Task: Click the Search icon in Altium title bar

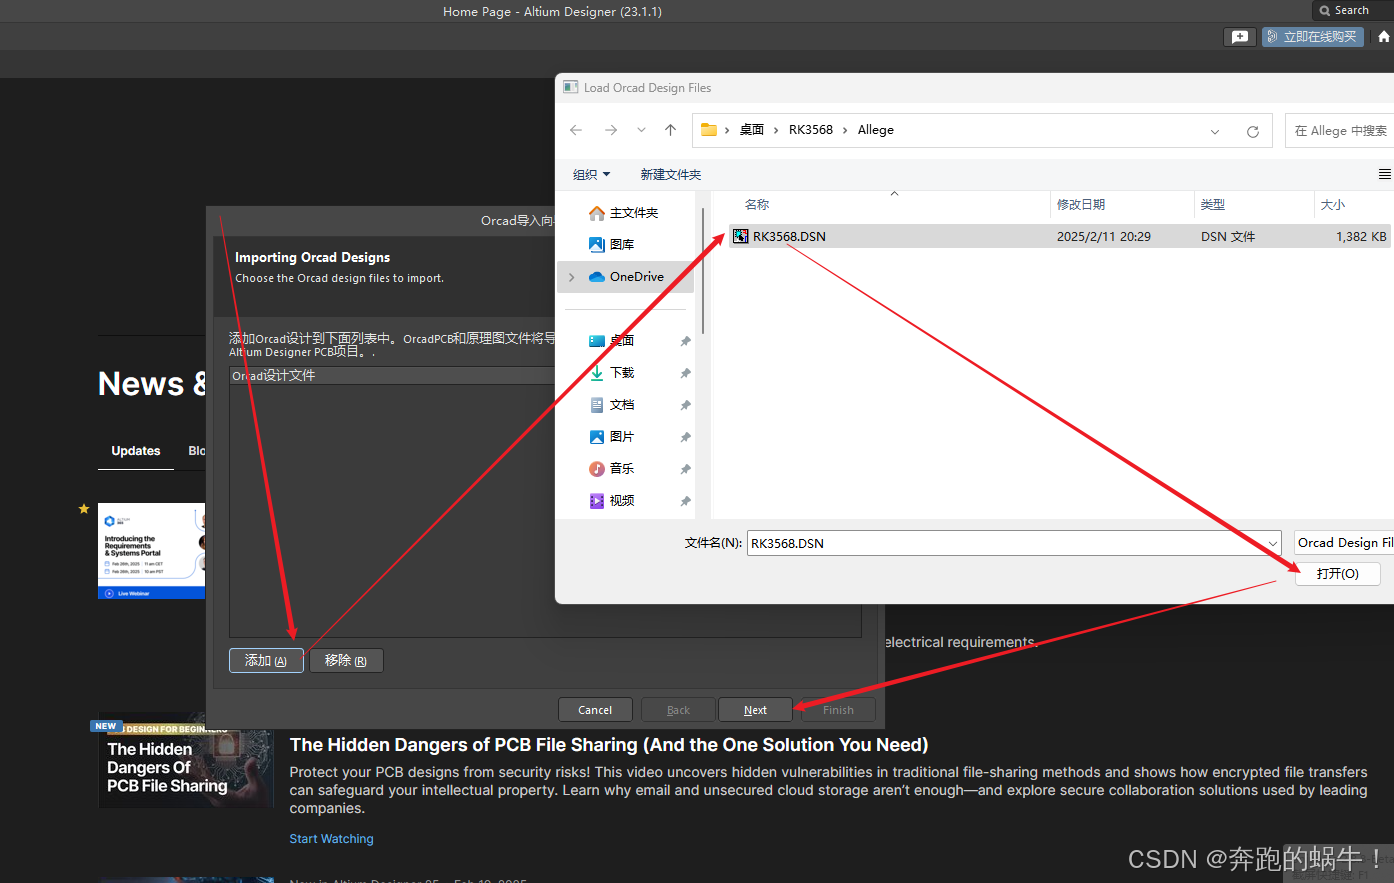Action: (1325, 11)
